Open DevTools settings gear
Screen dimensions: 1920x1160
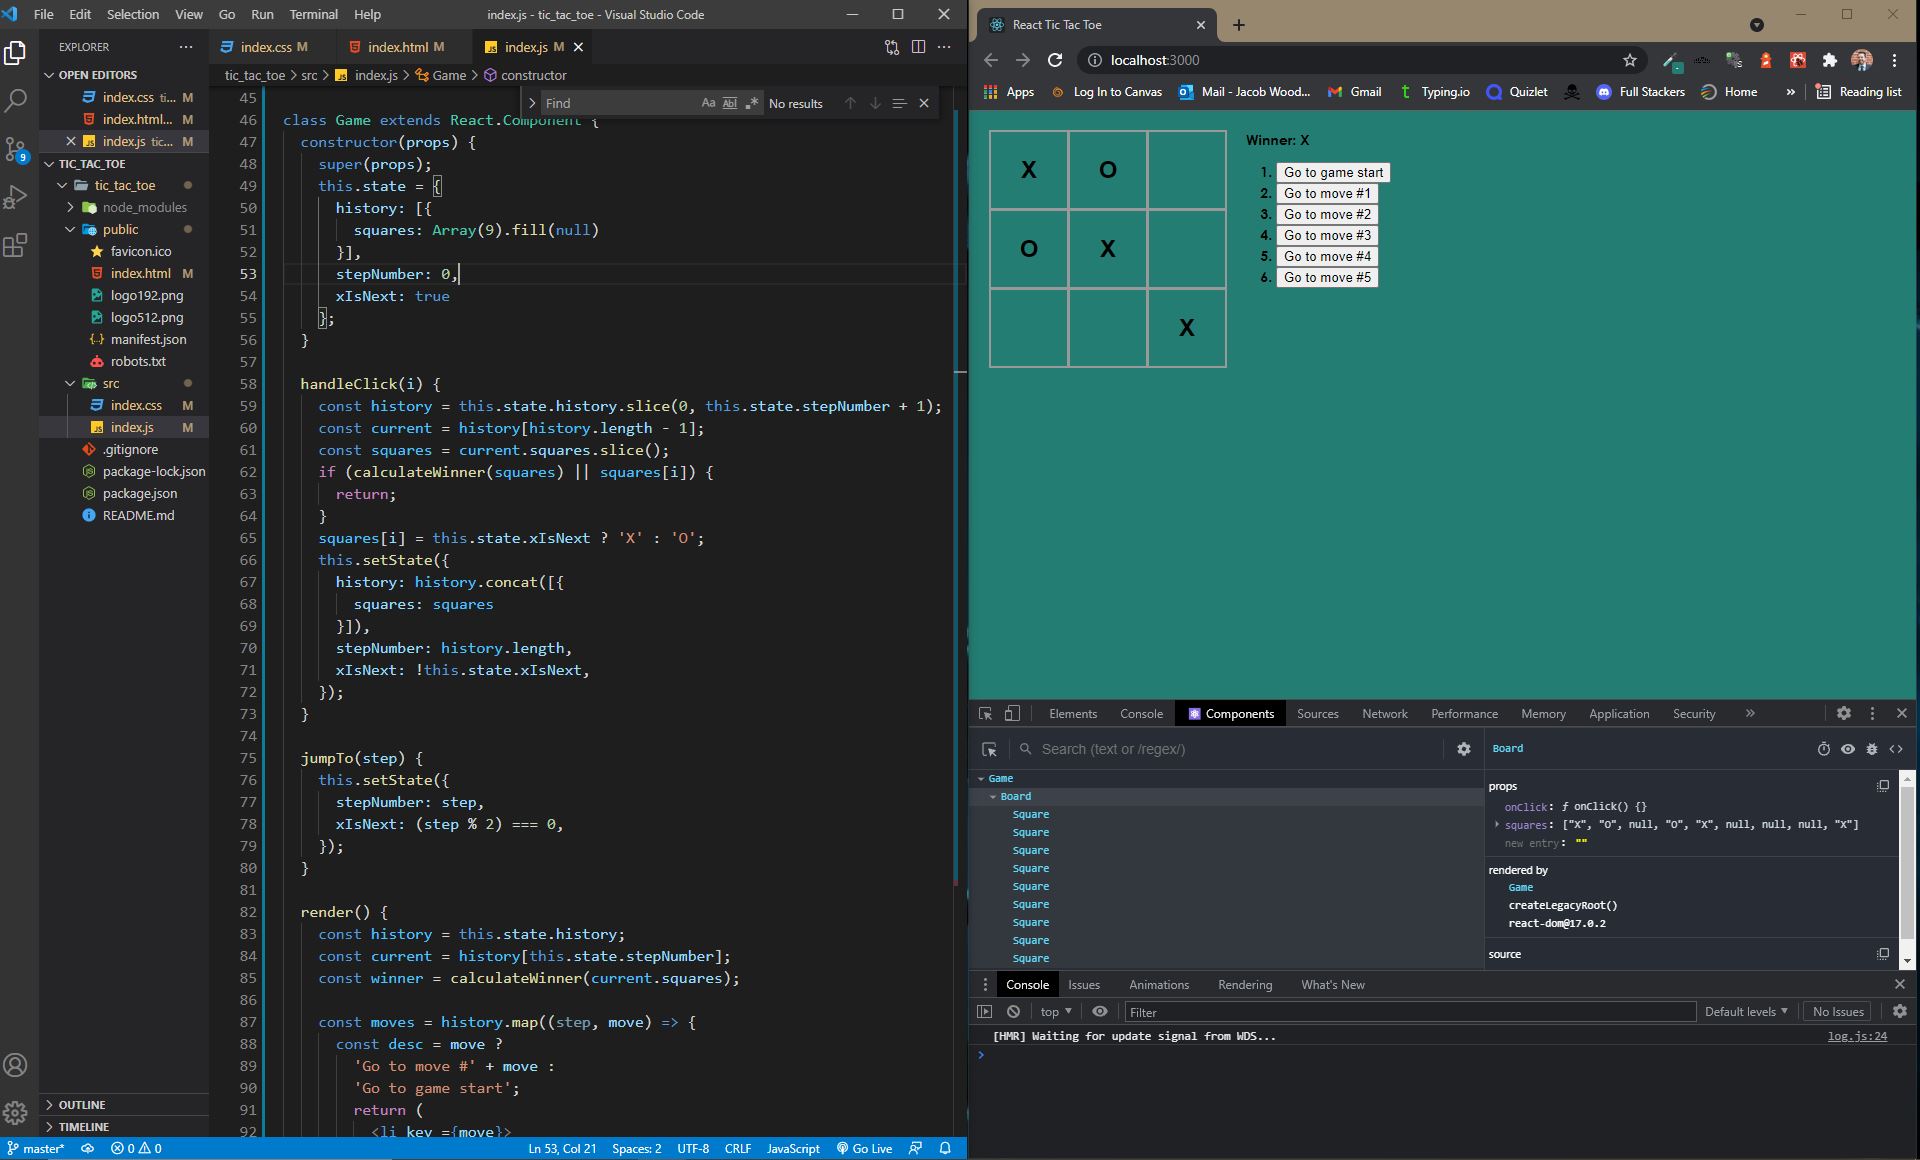[1843, 714]
